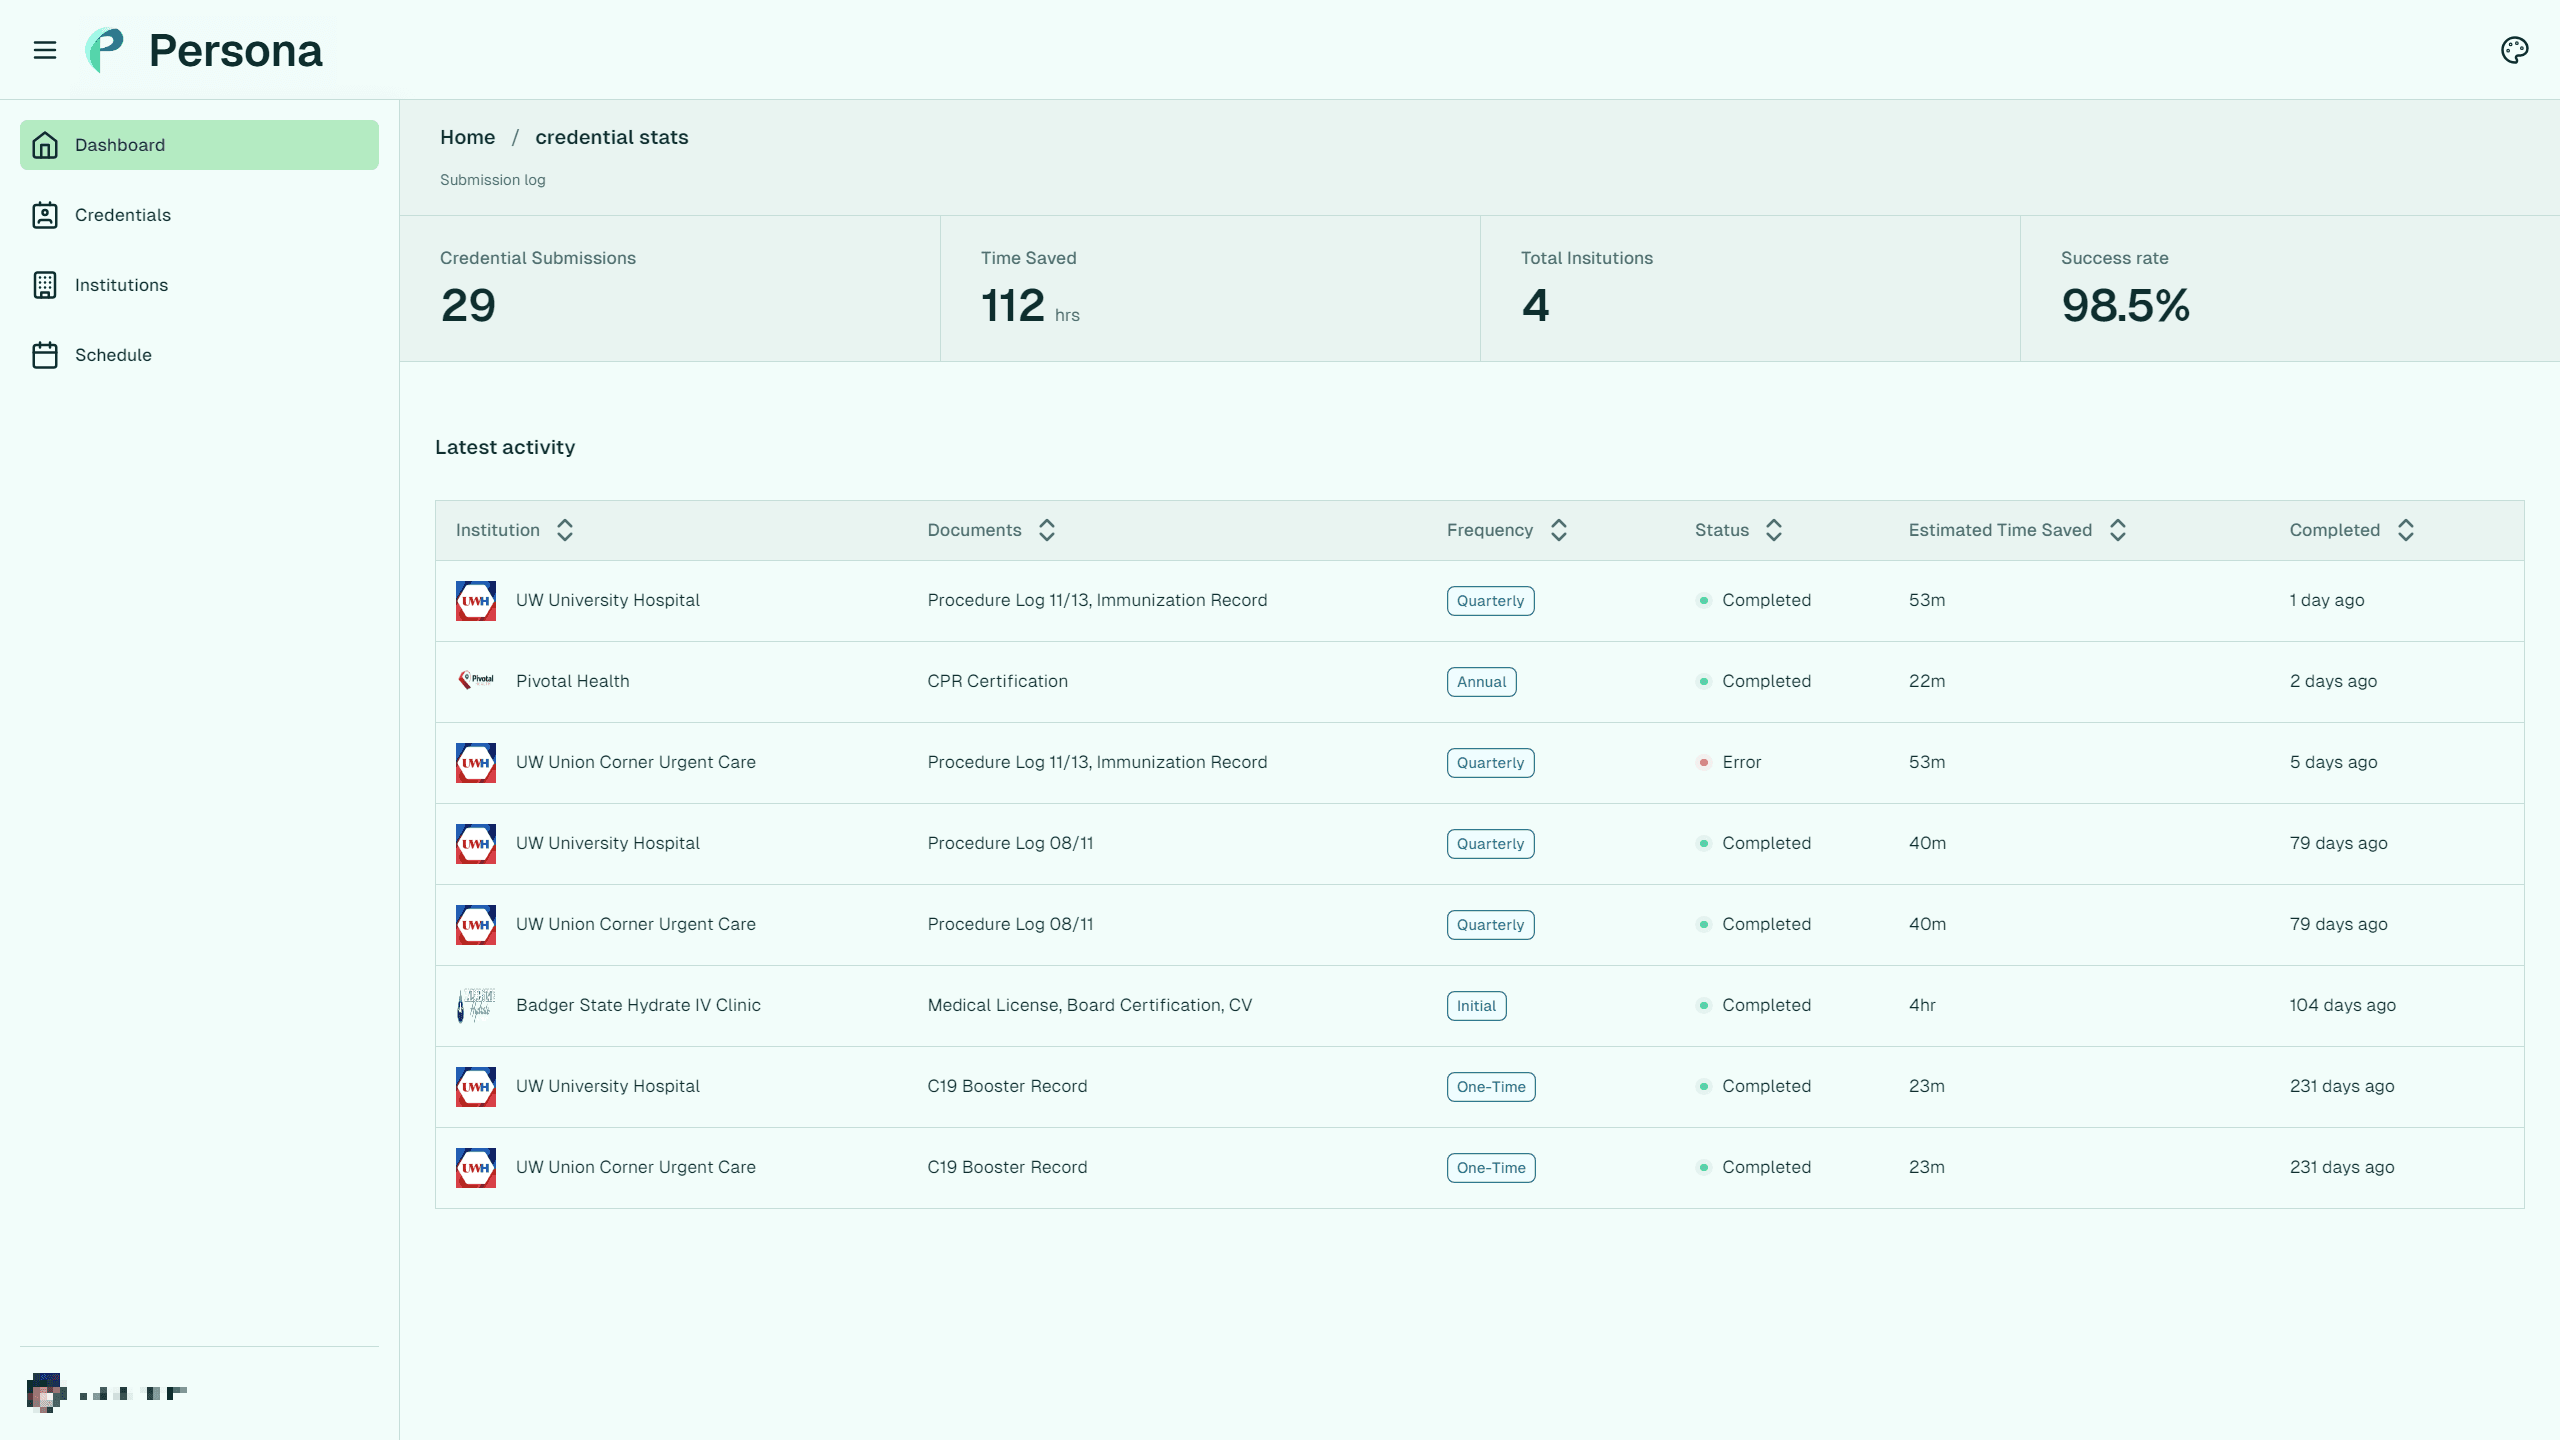
Task: Select the credential stats breadcrumb tab
Action: tap(612, 137)
